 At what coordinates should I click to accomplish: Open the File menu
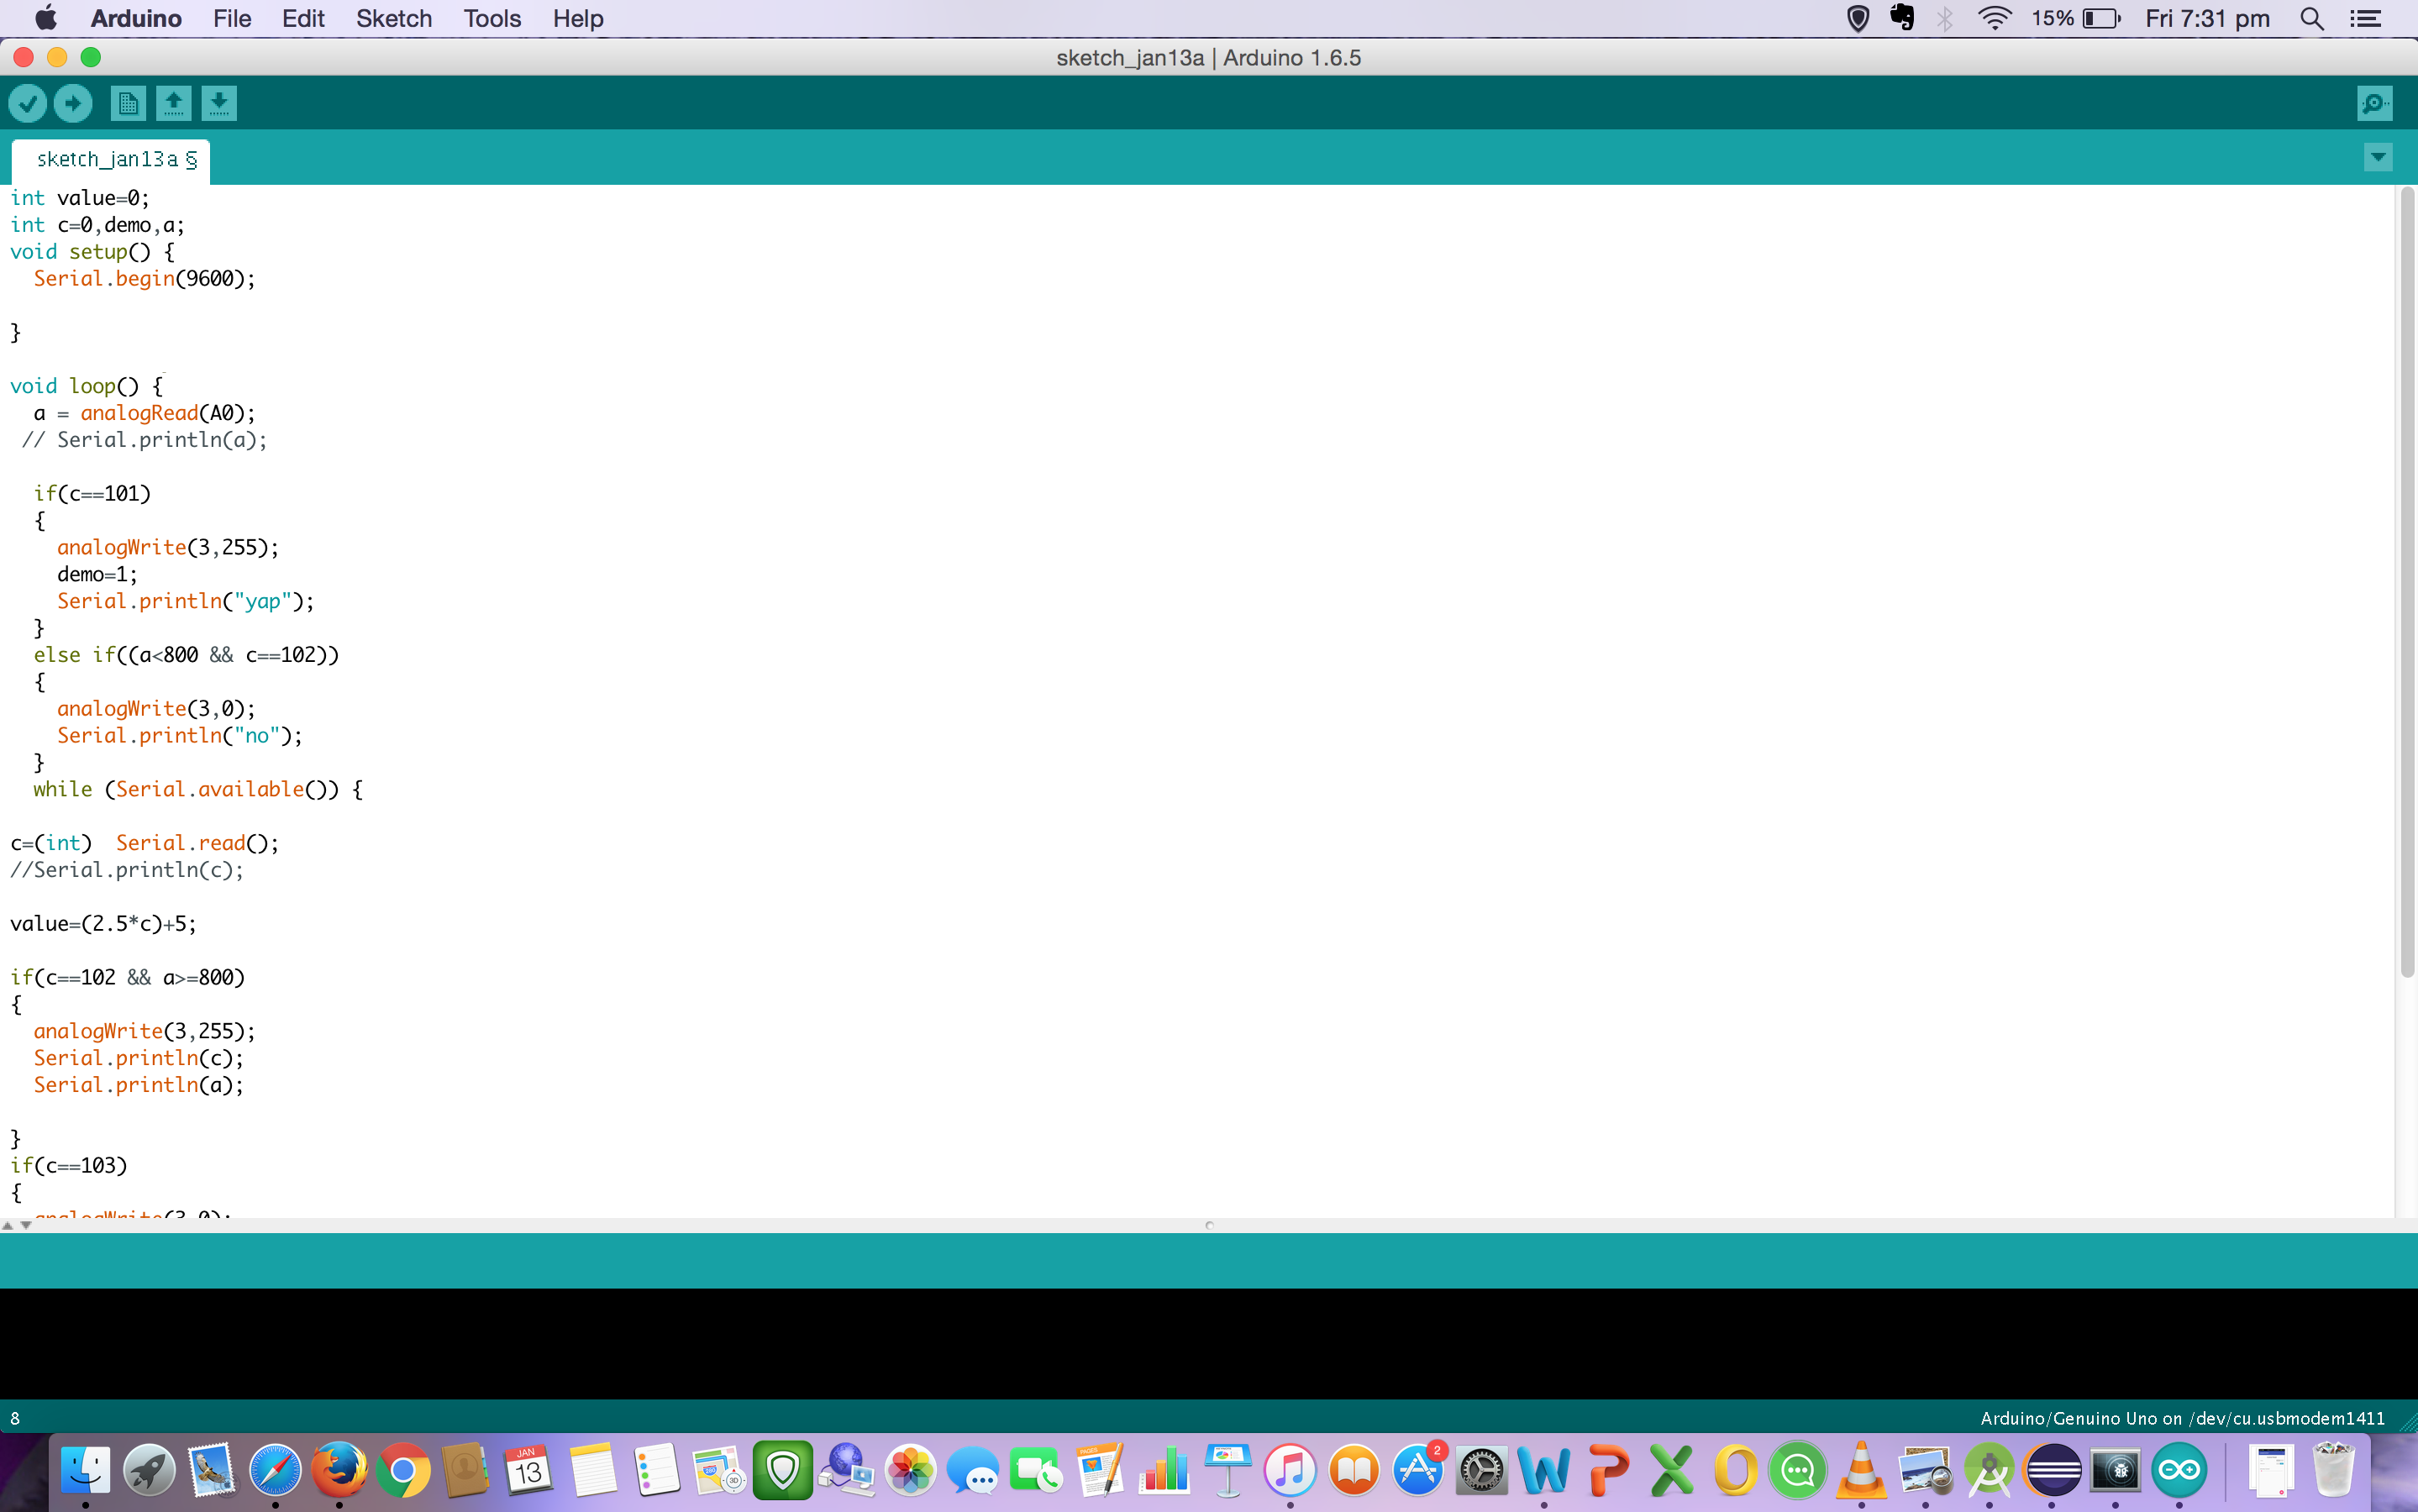(x=232, y=18)
